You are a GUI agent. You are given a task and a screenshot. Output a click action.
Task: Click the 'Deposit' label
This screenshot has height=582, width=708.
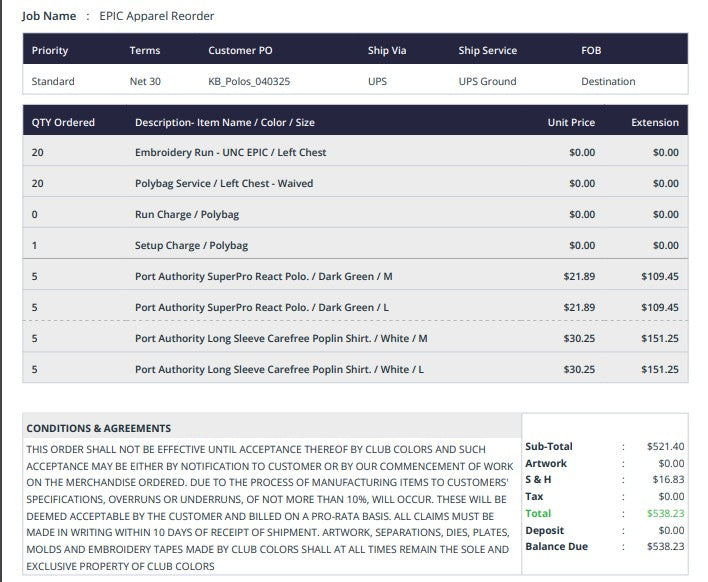545,530
